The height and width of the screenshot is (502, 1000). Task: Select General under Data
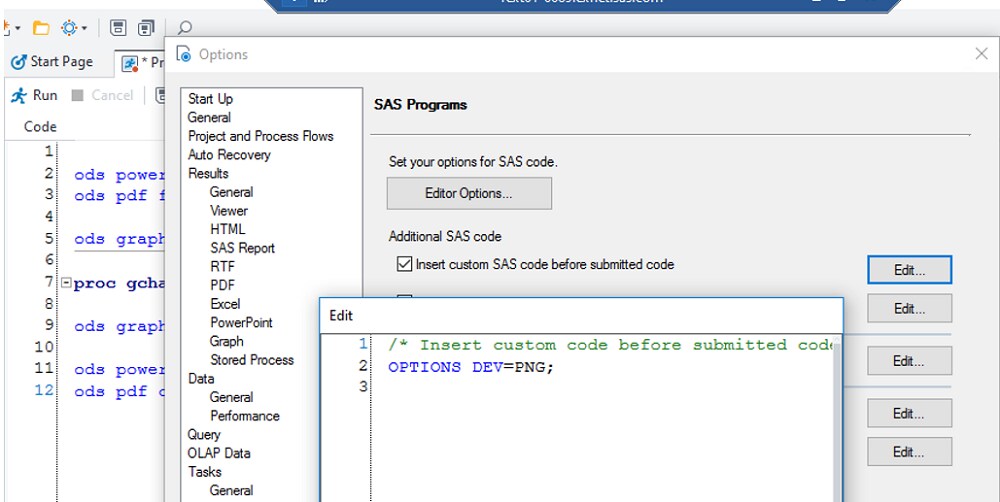click(x=231, y=397)
